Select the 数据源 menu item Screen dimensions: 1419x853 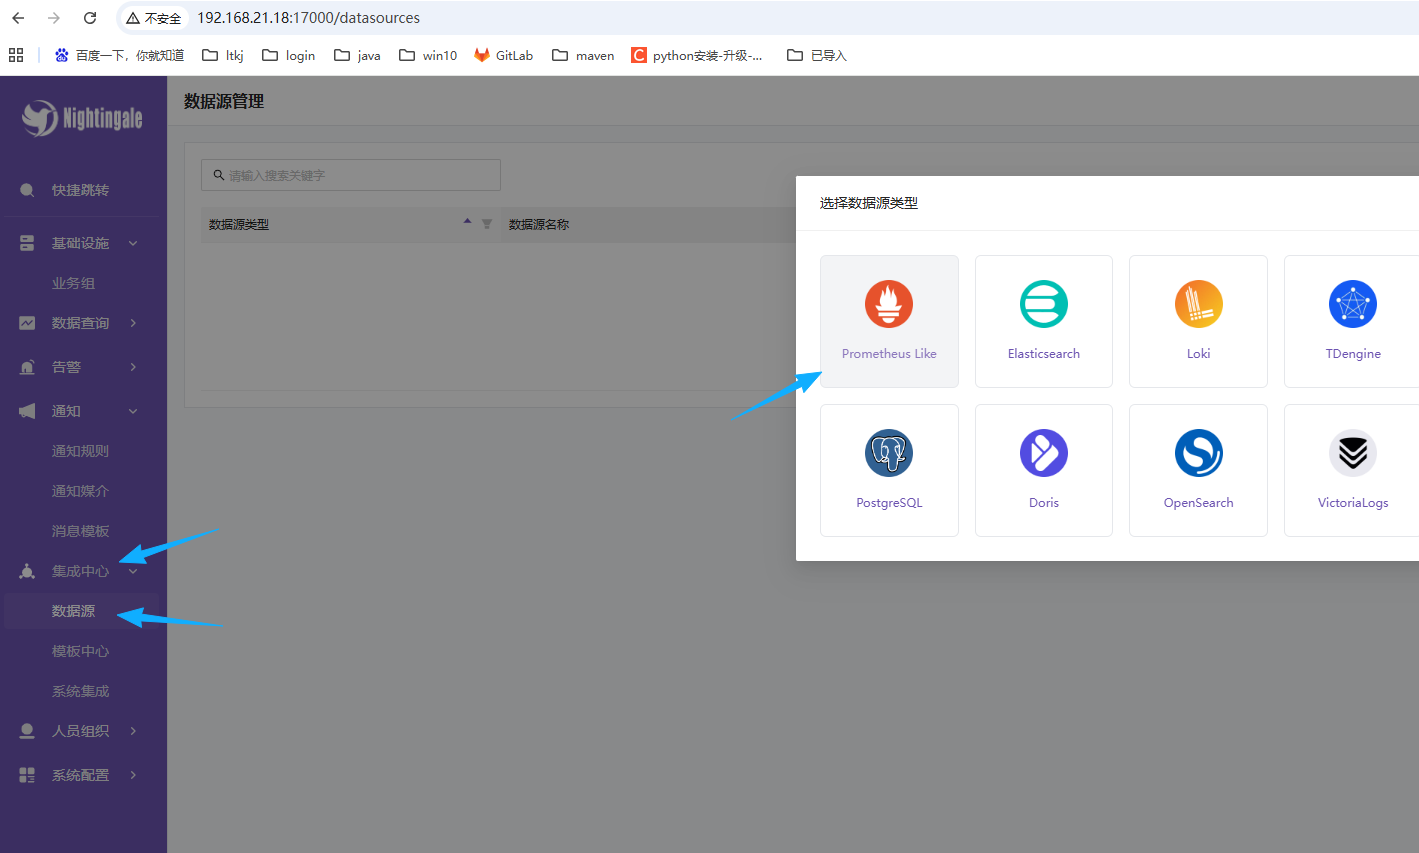80,611
